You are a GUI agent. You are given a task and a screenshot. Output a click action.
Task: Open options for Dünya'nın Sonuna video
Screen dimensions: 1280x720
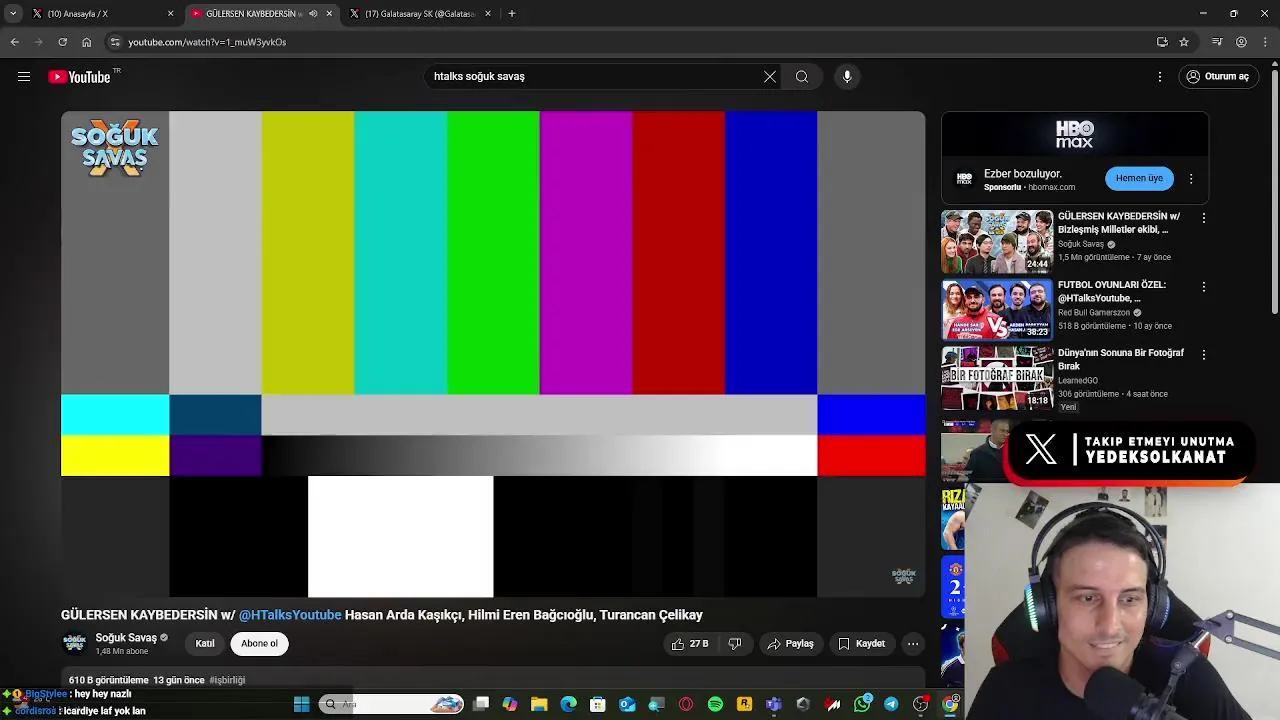[x=1204, y=355]
